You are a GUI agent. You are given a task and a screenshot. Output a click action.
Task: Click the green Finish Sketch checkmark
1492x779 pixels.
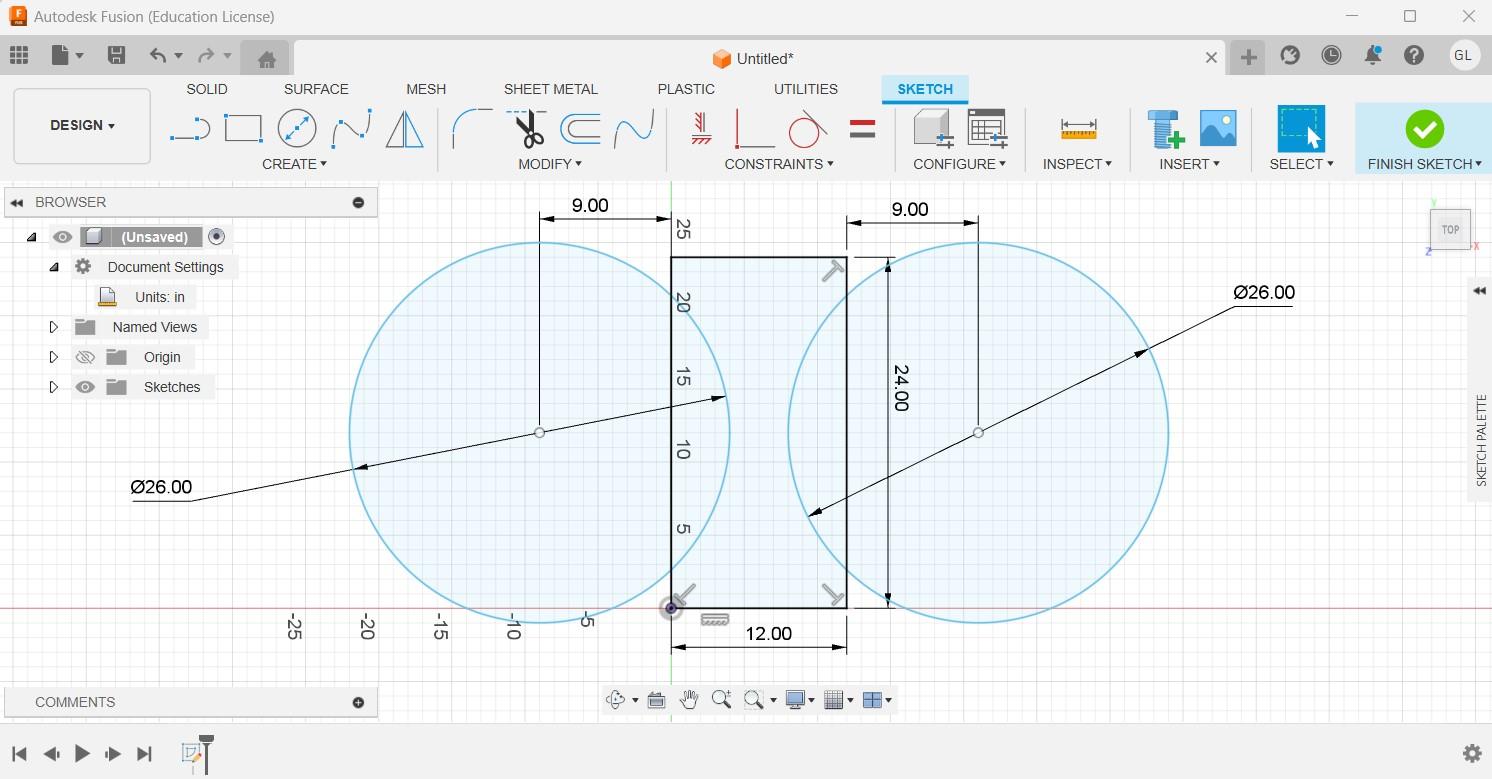point(1424,129)
